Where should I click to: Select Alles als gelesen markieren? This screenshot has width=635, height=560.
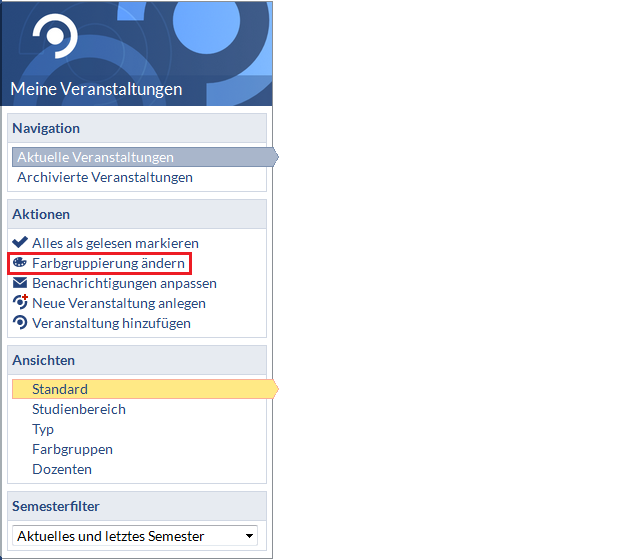[115, 243]
